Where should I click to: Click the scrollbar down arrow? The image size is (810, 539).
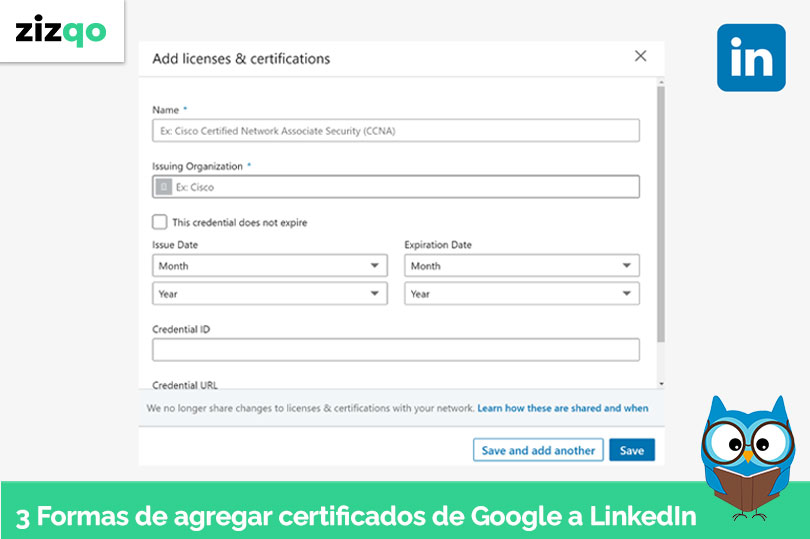(661, 384)
